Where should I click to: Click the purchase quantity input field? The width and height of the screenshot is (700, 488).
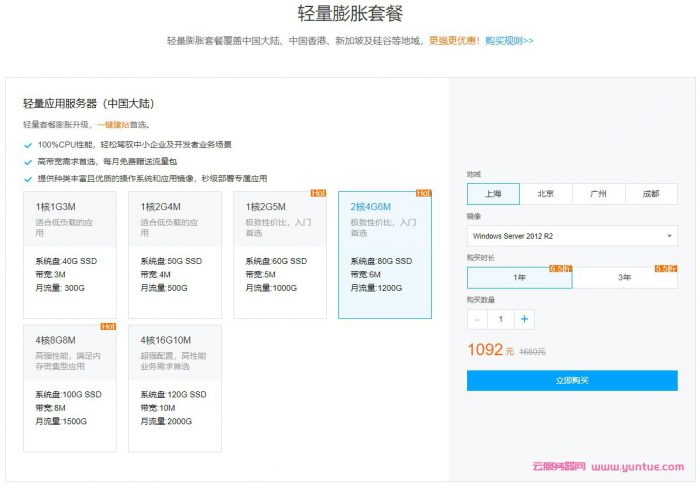[500, 319]
